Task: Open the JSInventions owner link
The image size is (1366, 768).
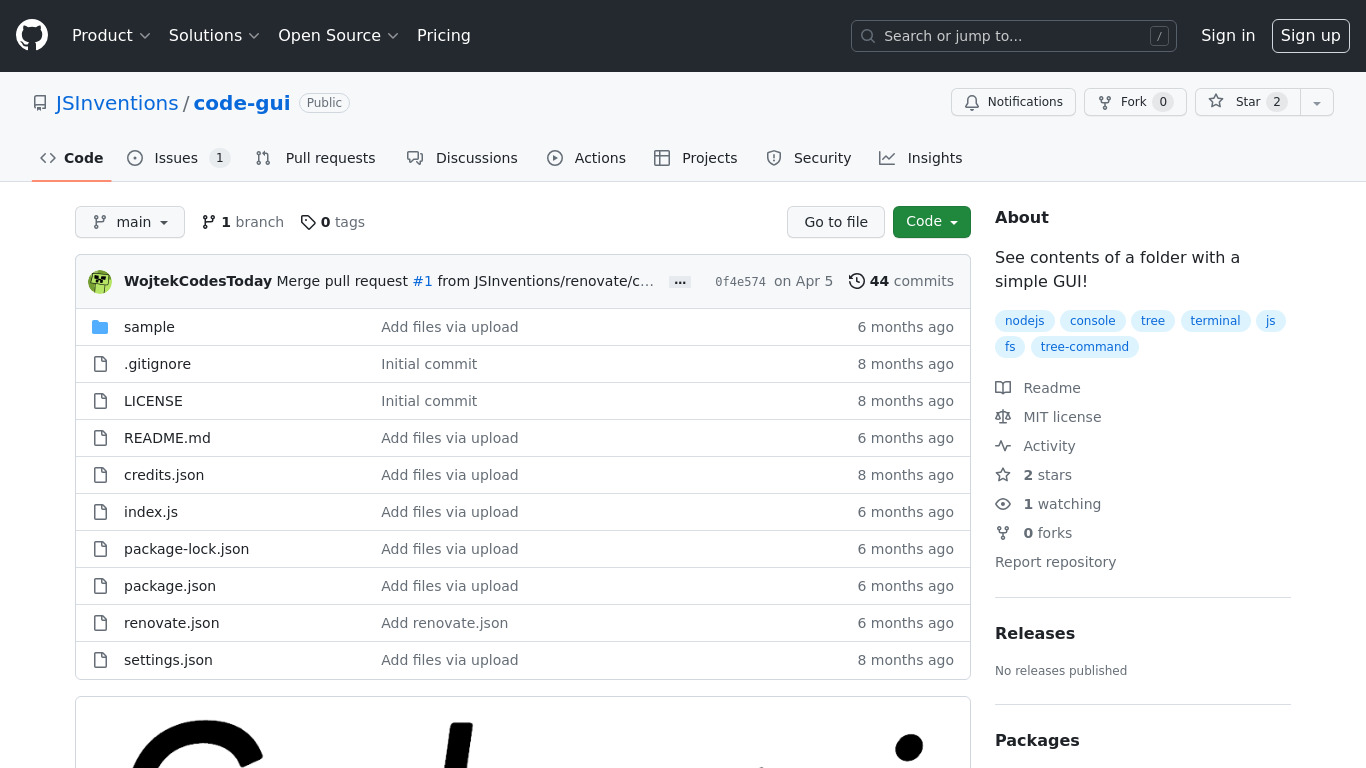Action: pyautogui.click(x=117, y=103)
